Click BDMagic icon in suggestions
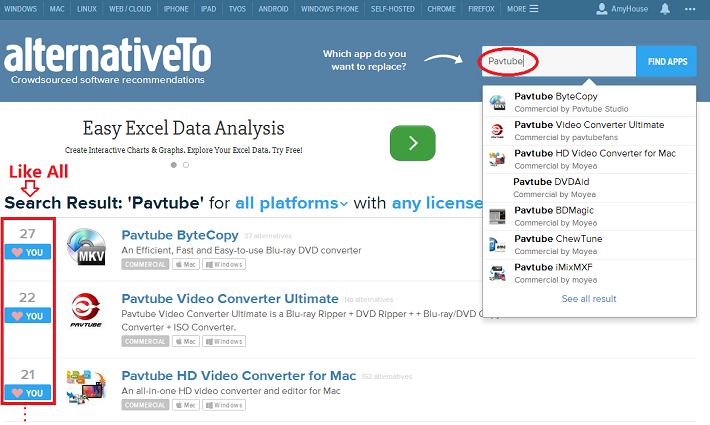Viewport: 710px width, 425px height. click(x=497, y=216)
